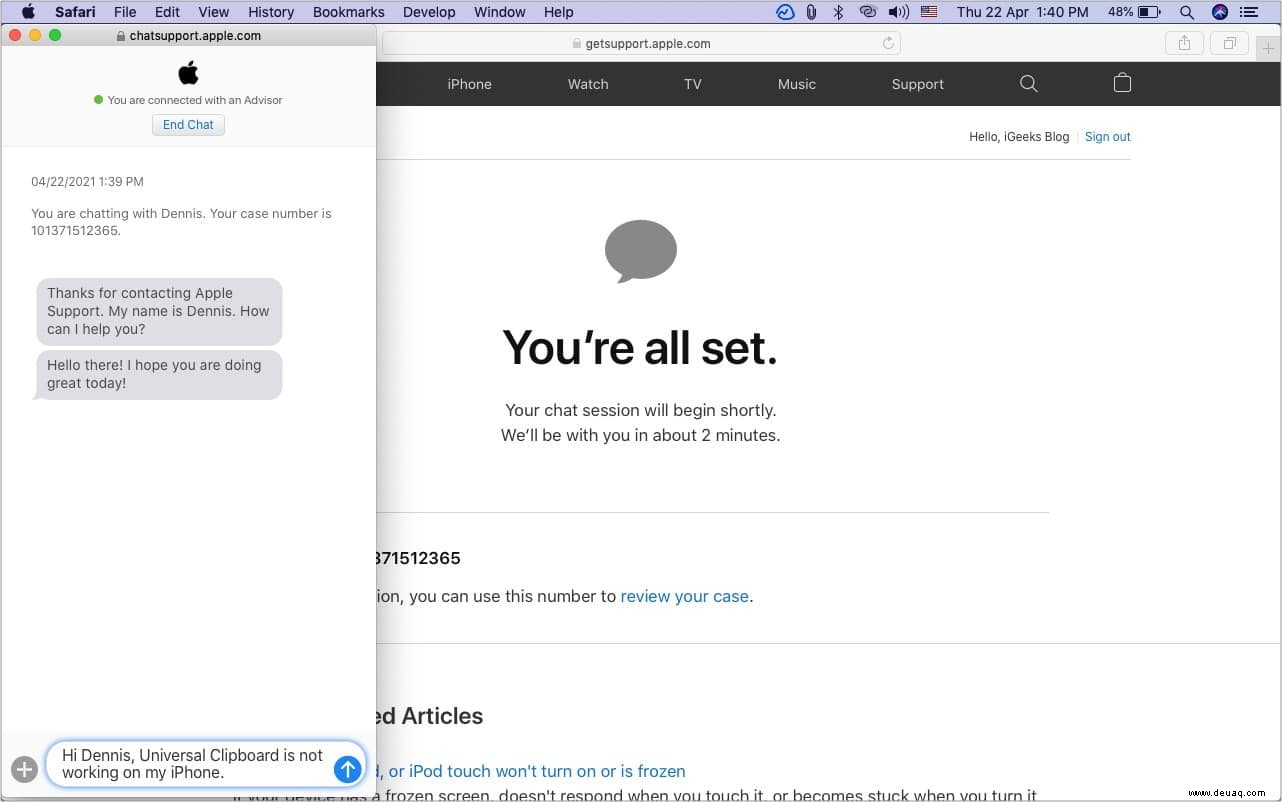The height and width of the screenshot is (802, 1282).
Task: Open the History menu
Action: coord(271,12)
